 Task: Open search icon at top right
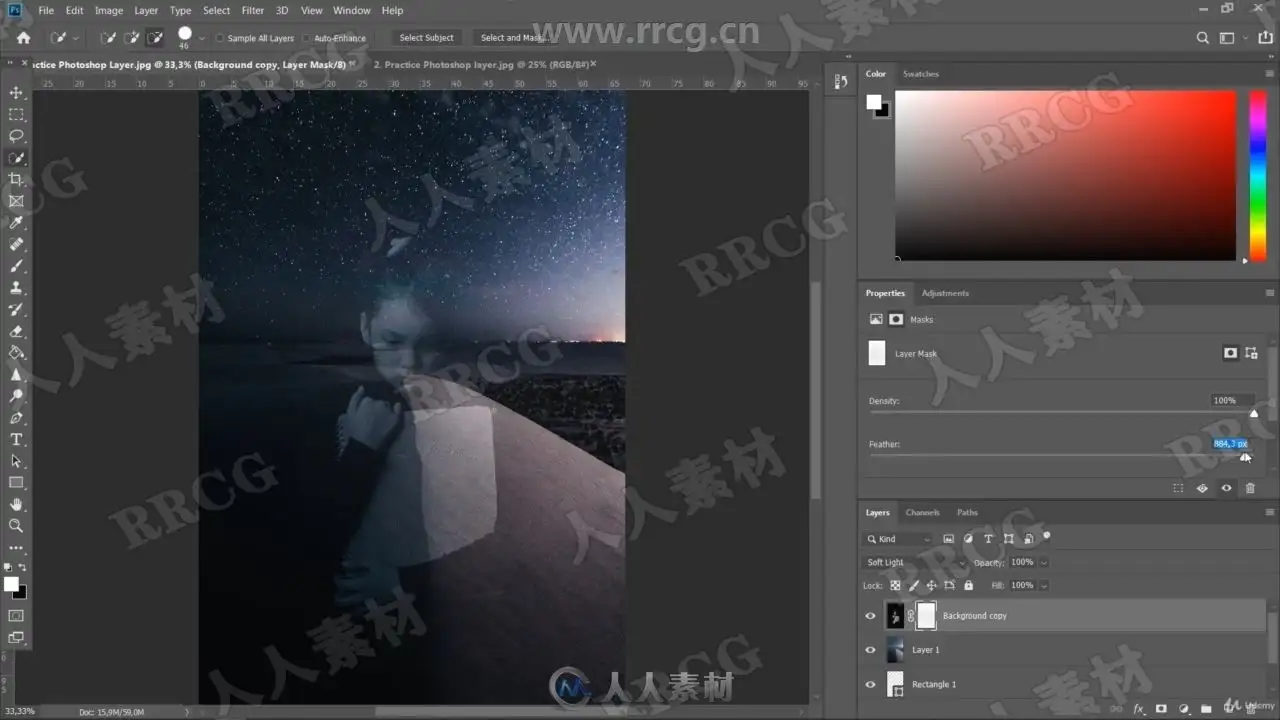(1203, 38)
